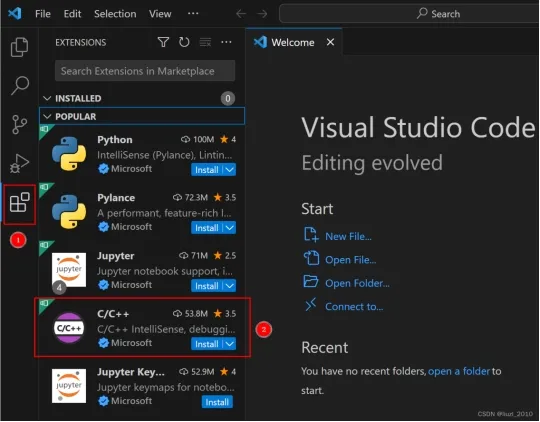Click Microsoft publisher name under Jupyter Keymap
Image resolution: width=540 pixels, height=422 pixels.
point(132,401)
